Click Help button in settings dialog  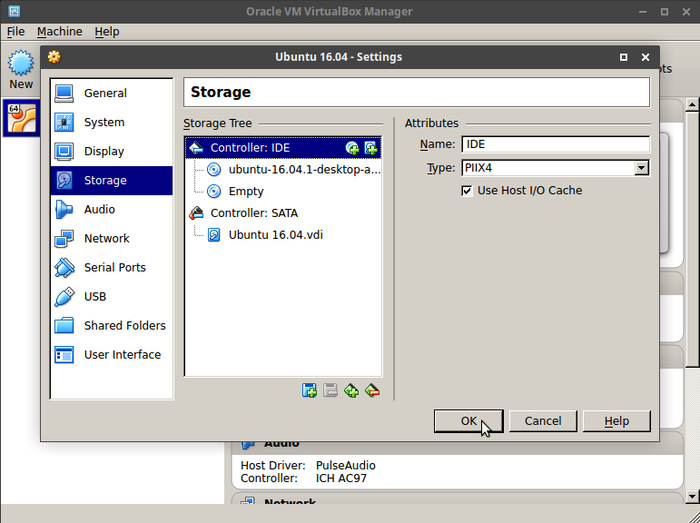(617, 421)
